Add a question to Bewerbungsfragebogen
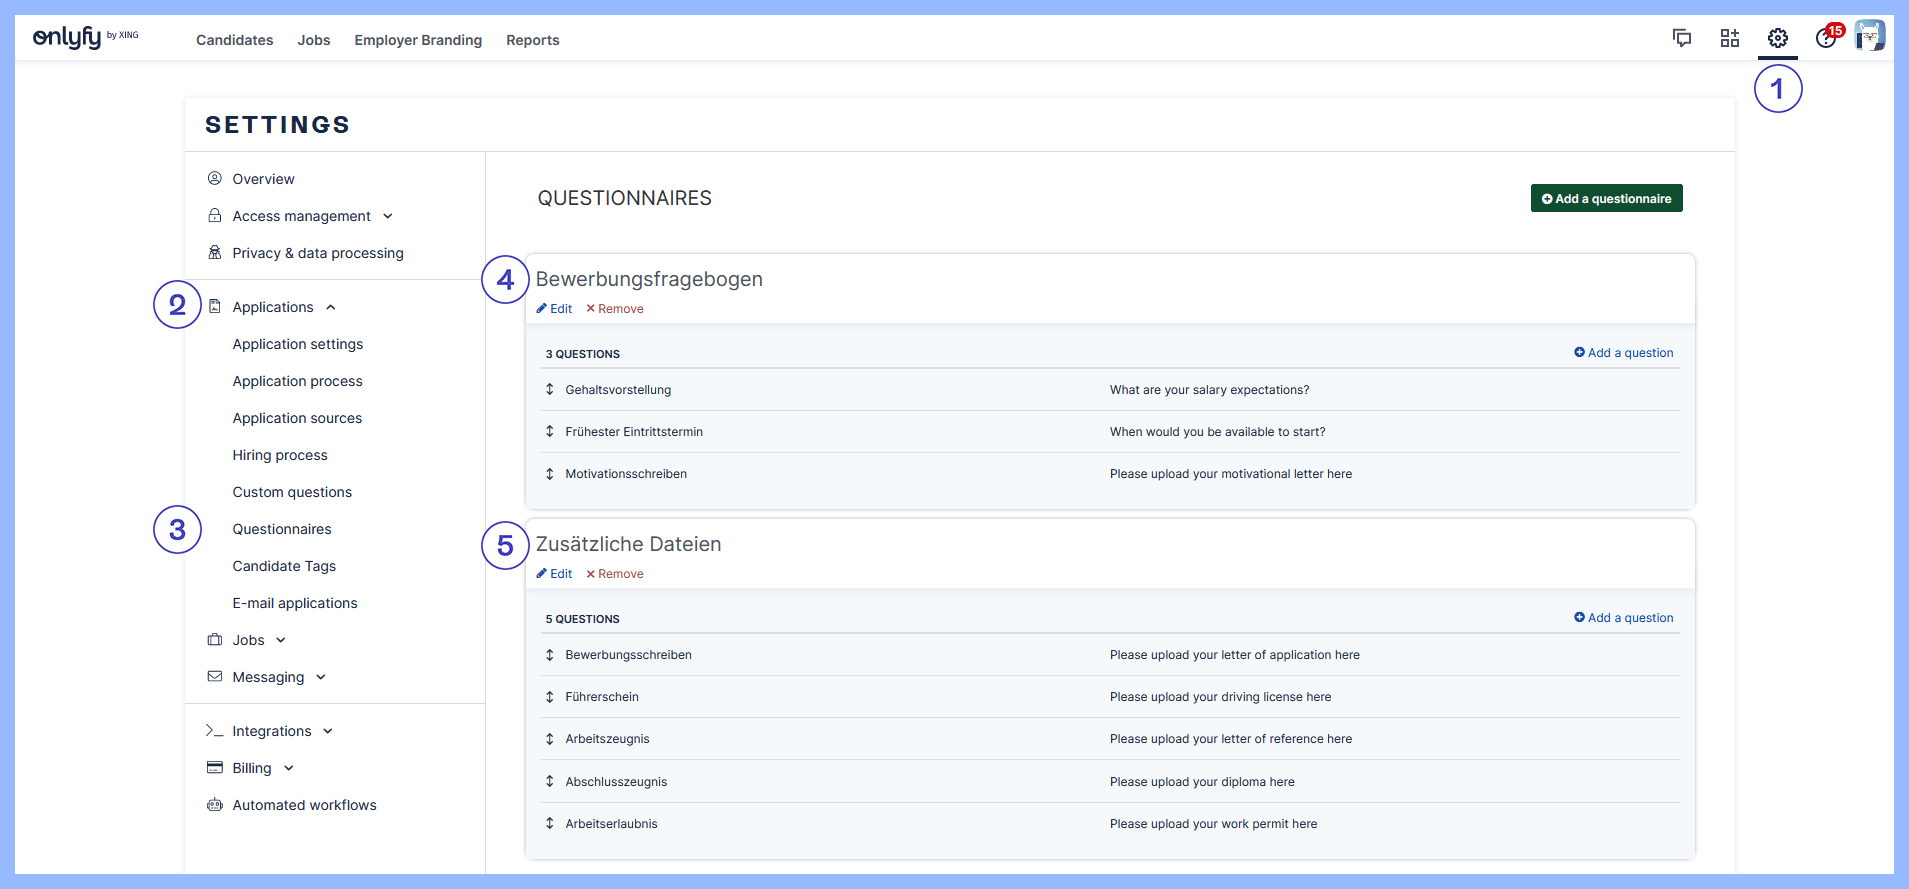1909x889 pixels. 1623,353
